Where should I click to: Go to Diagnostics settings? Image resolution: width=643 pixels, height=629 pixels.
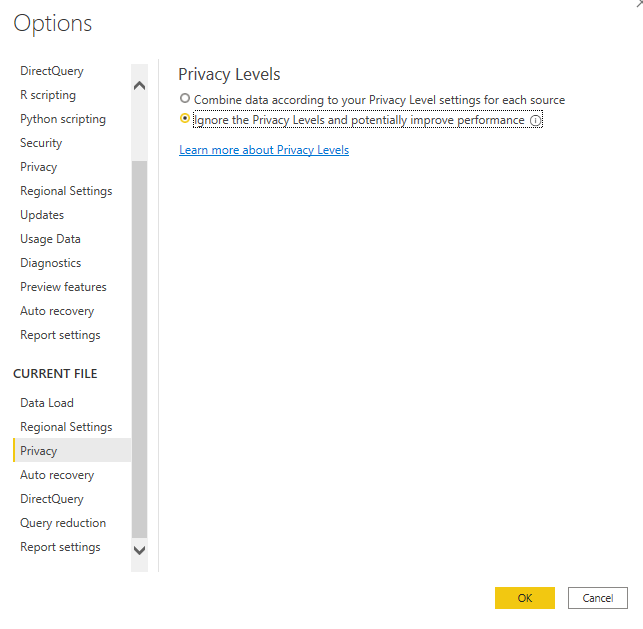[50, 263]
